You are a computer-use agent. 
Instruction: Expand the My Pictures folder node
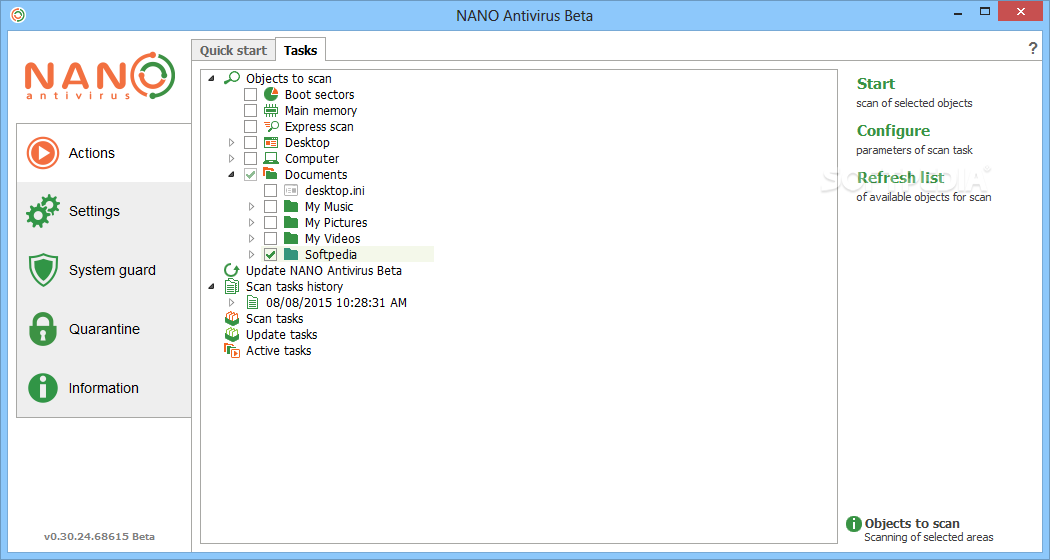(x=252, y=222)
